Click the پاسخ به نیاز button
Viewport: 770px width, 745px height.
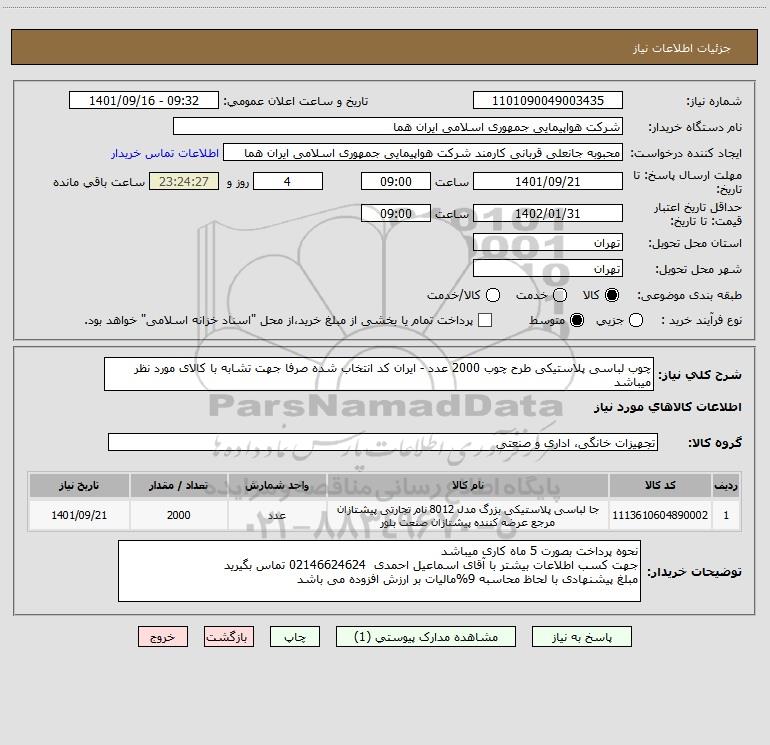click(581, 637)
